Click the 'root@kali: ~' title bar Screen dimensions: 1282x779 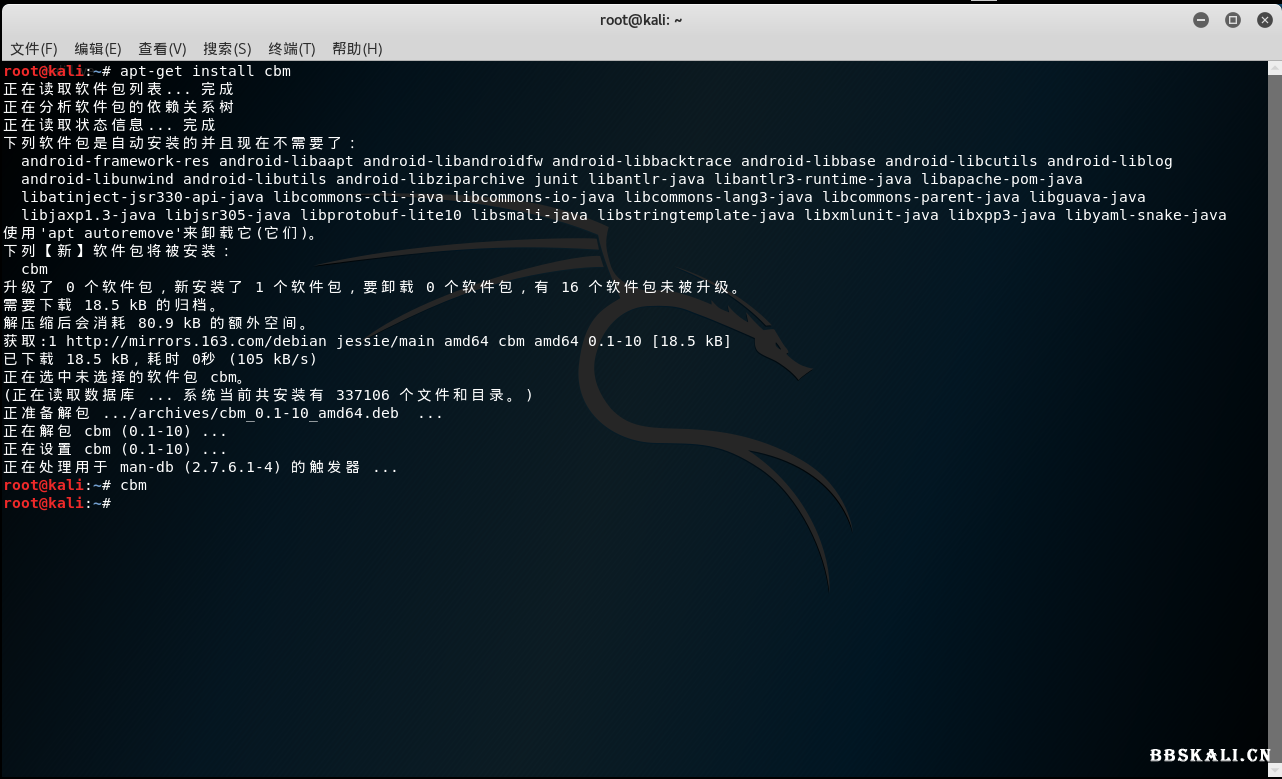click(641, 19)
